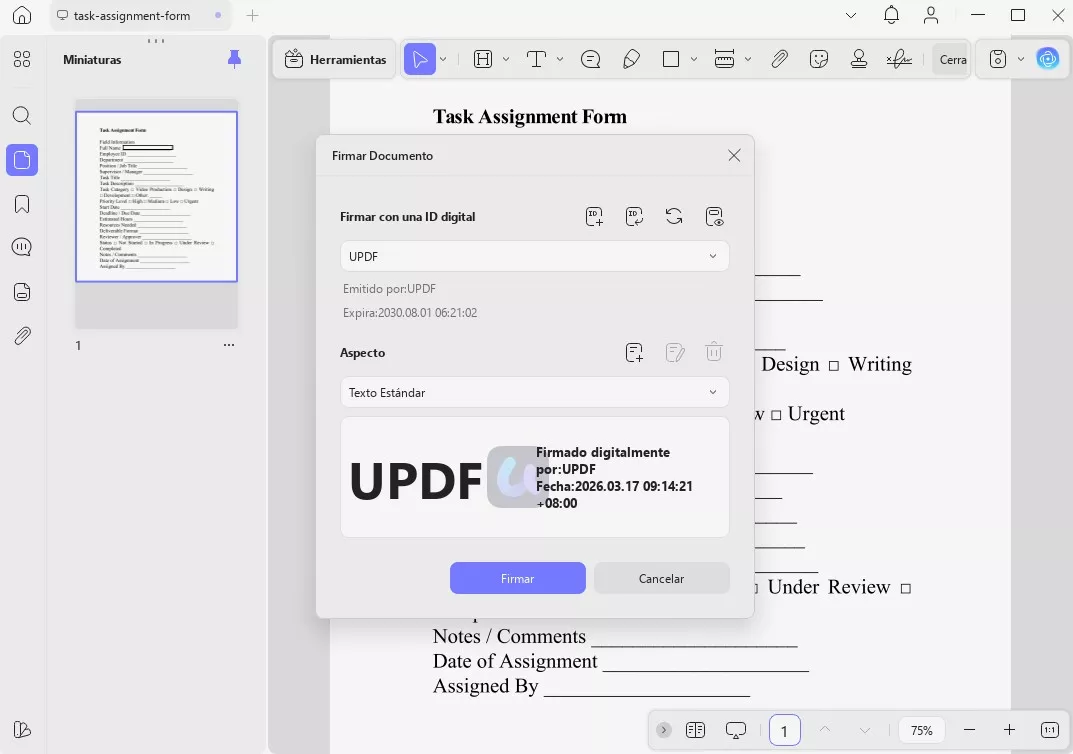Open the selection tool dropdown arrow
The image size is (1073, 754).
[443, 60]
